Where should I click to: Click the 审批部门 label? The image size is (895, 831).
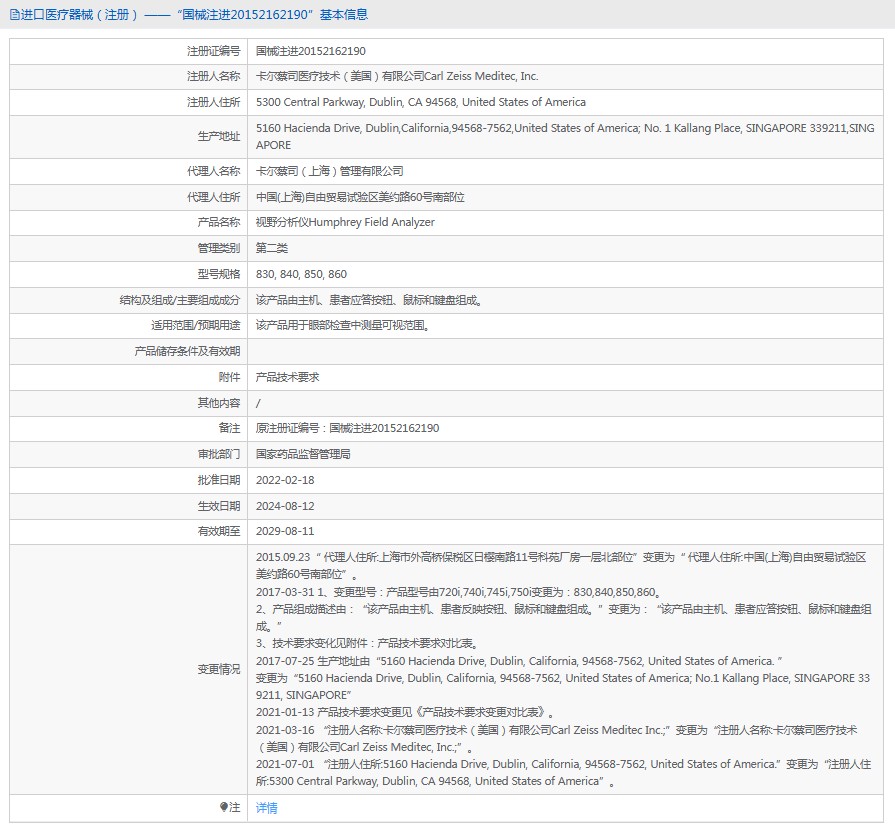[219, 455]
